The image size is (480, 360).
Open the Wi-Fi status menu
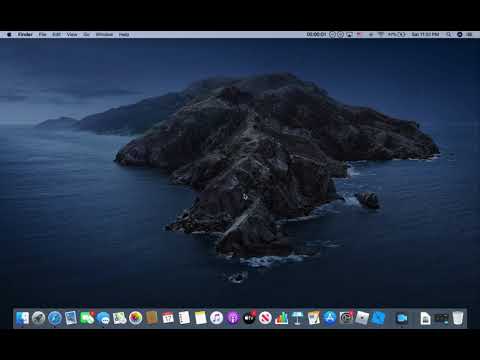tap(381, 34)
